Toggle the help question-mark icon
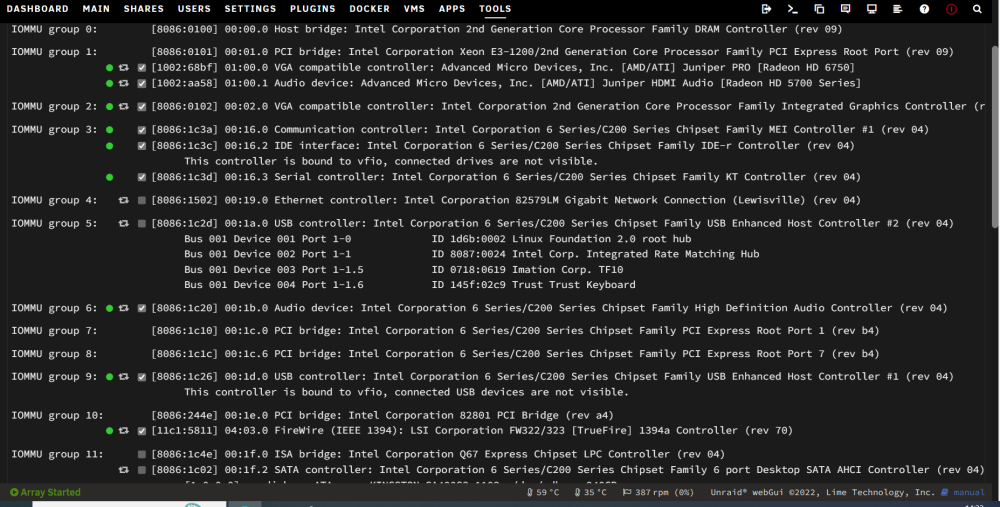Screen dimensions: 1000x507 pyautogui.click(x=924, y=9)
